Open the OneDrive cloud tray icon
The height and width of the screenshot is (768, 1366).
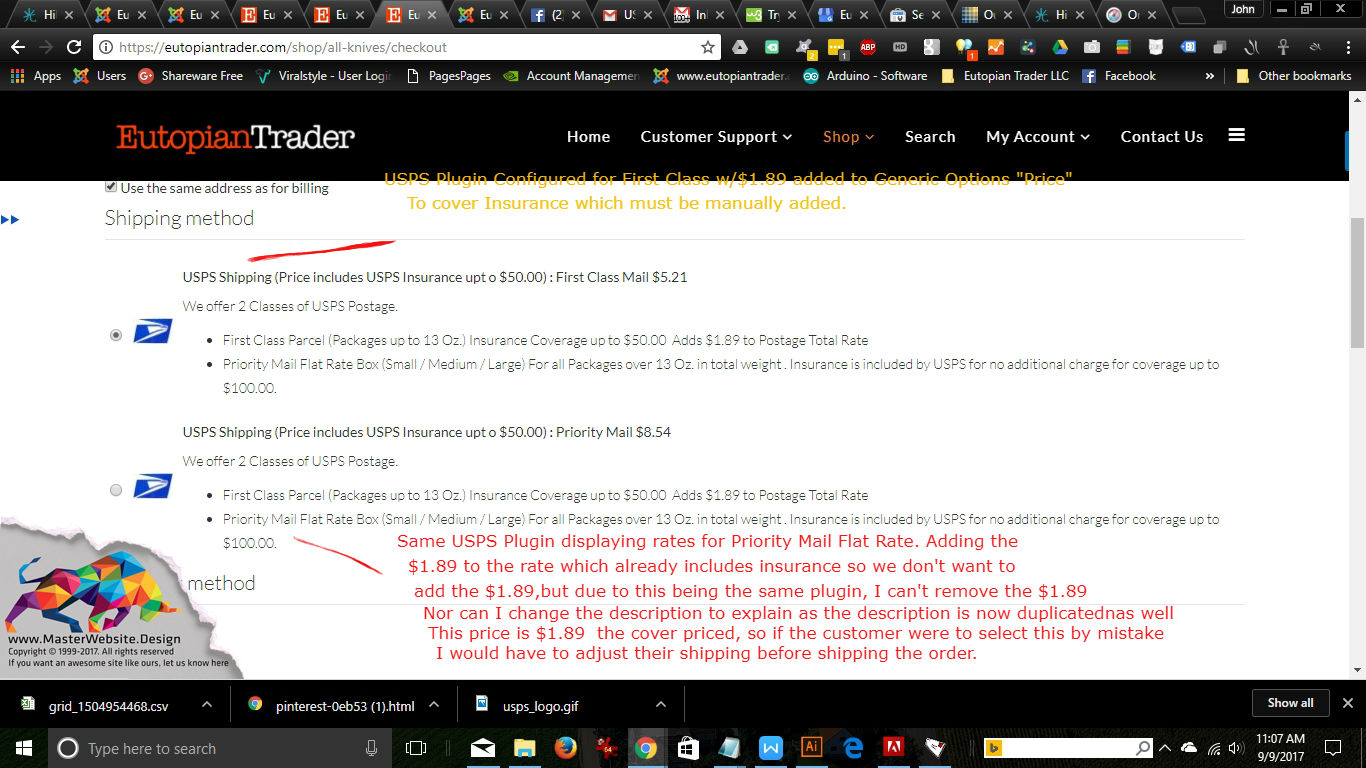(x=1189, y=748)
